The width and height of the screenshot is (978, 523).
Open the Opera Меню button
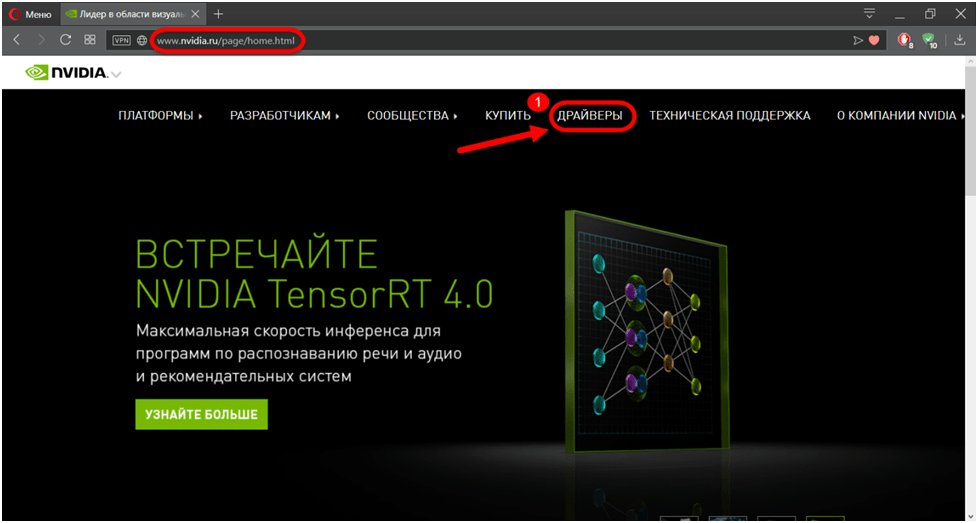tap(31, 14)
